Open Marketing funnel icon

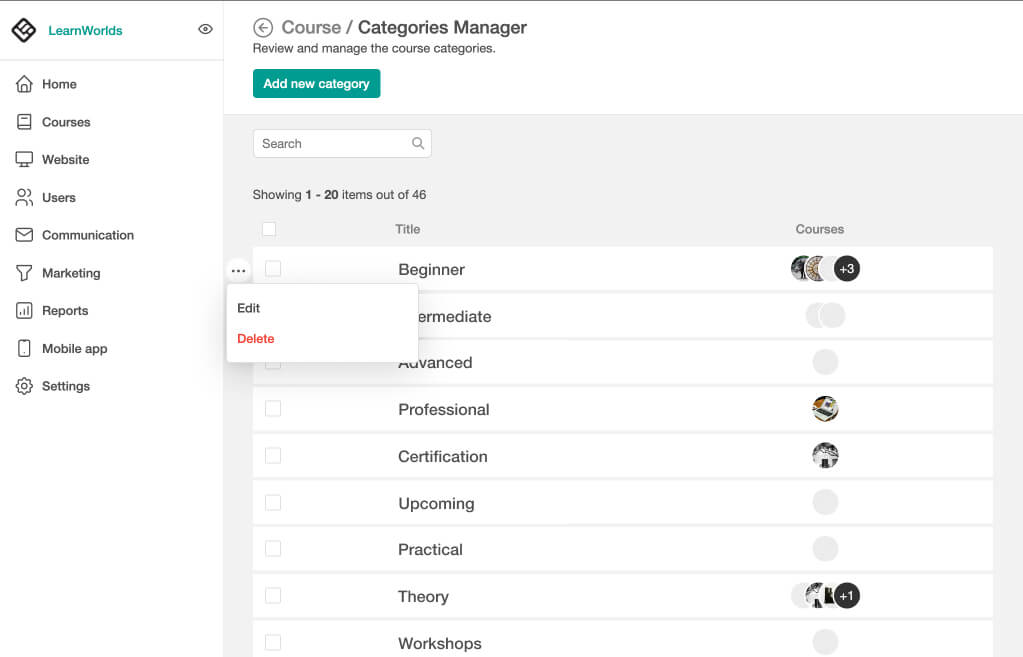24,273
